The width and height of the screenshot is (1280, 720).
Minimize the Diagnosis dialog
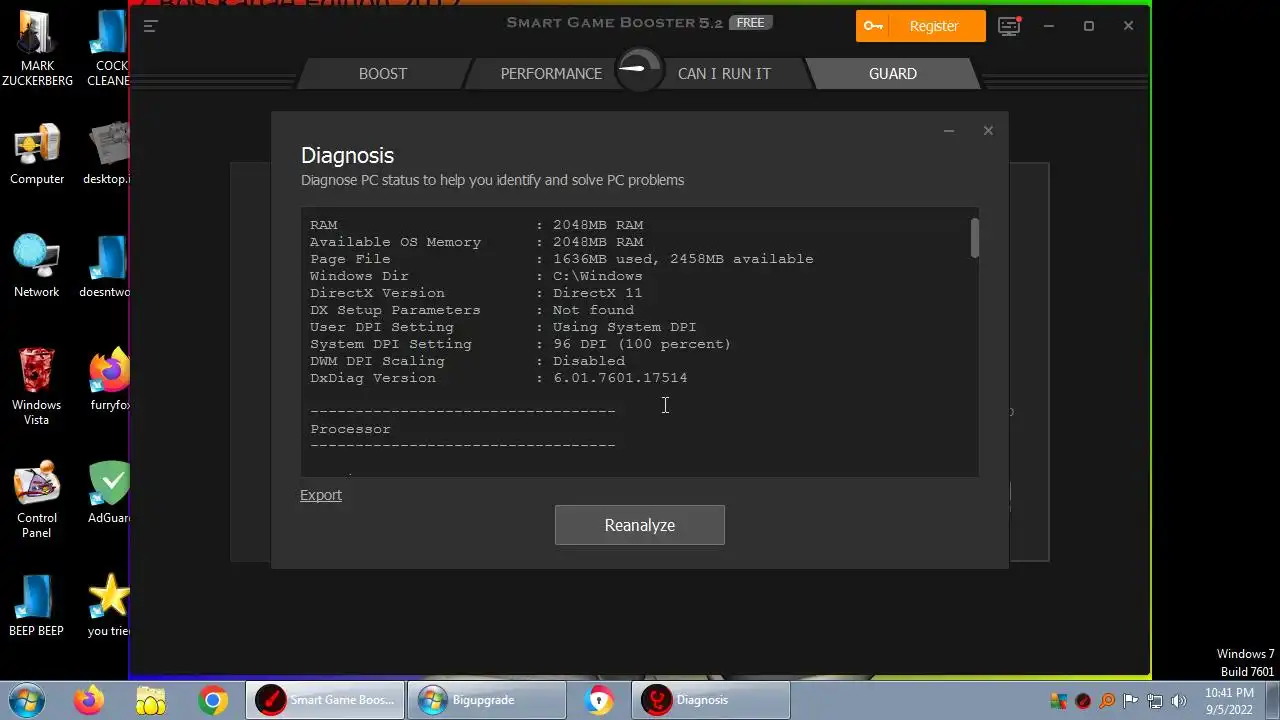949,130
